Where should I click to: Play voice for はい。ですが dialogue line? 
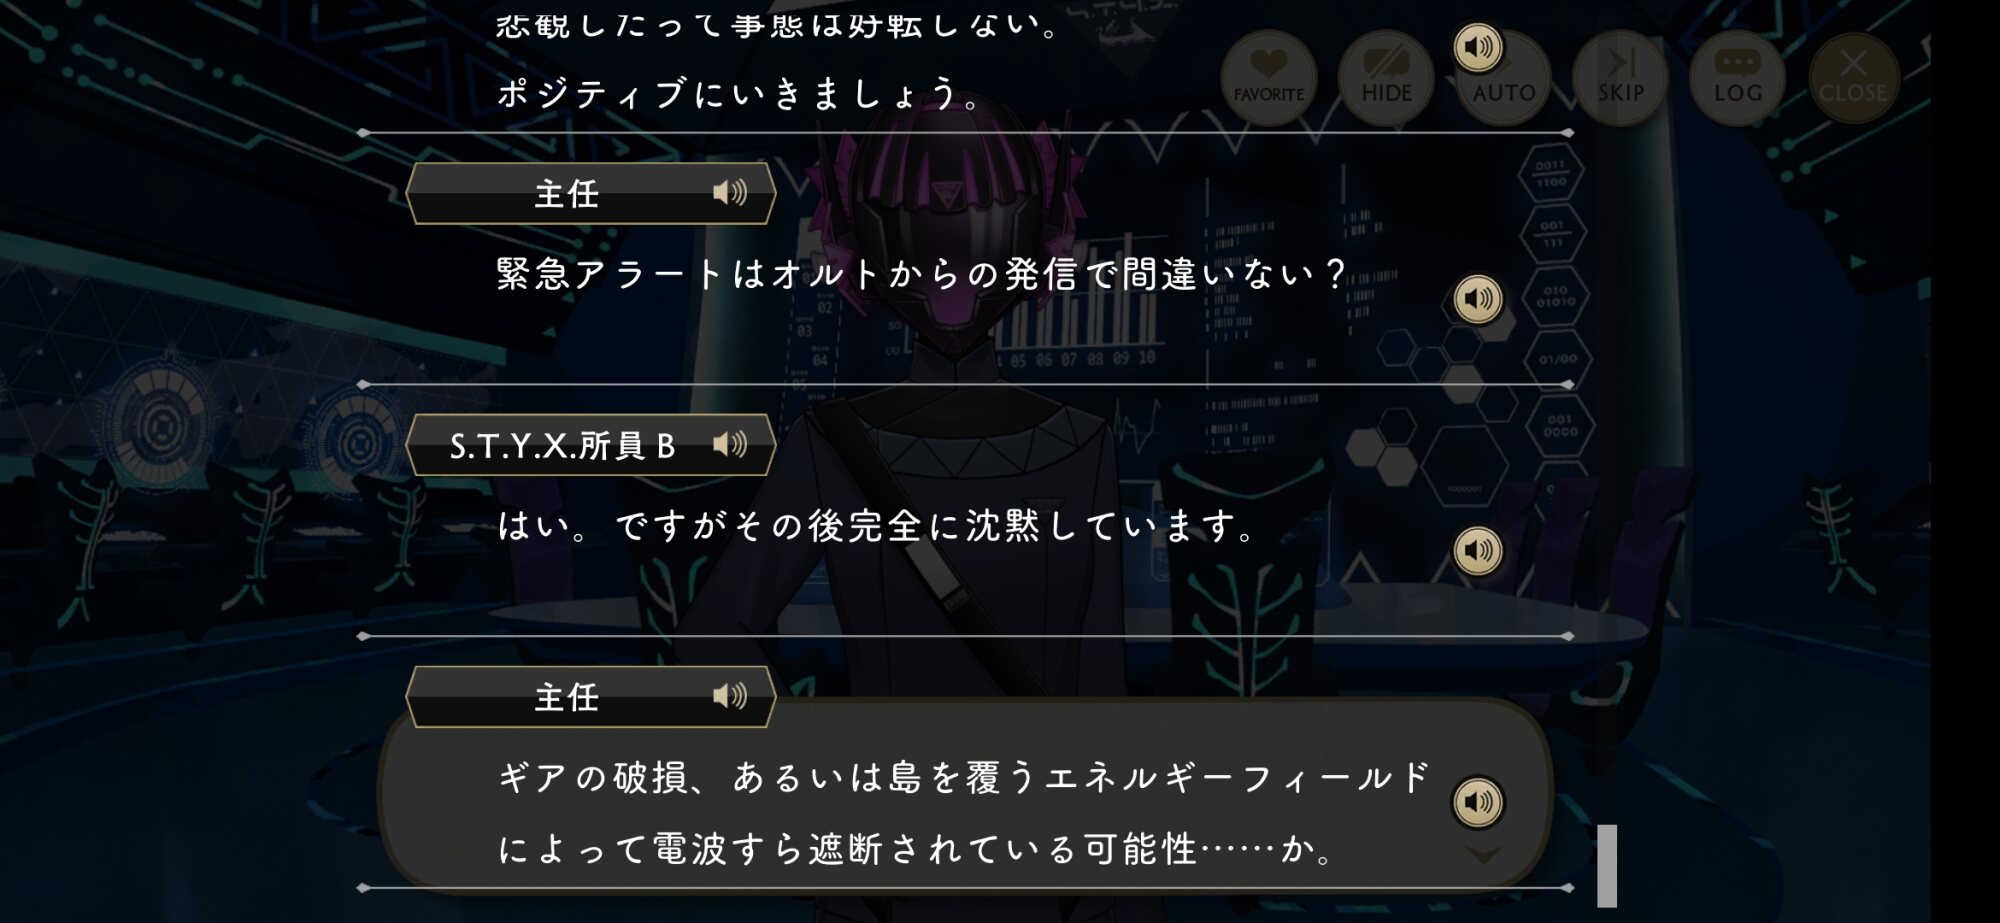coord(1478,550)
